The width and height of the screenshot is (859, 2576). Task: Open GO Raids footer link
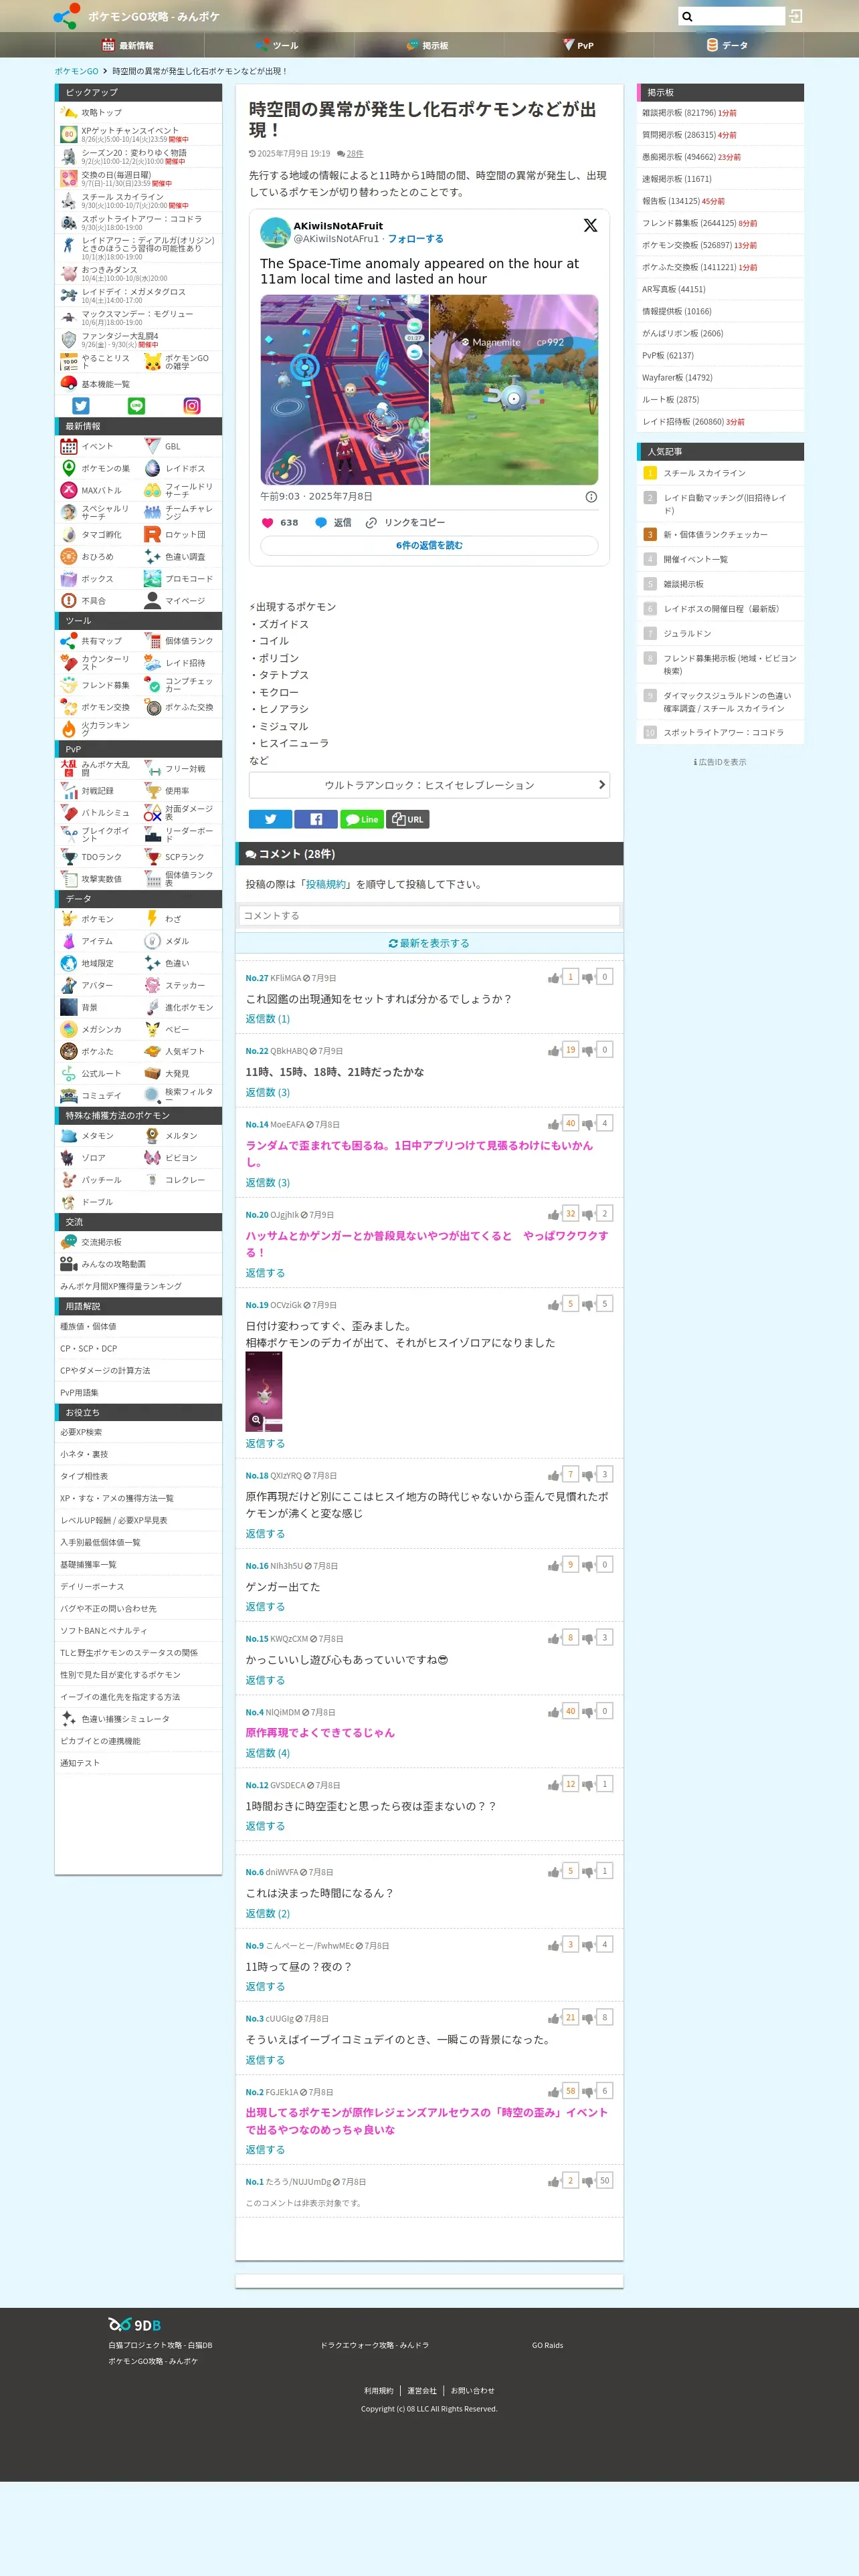tap(547, 2345)
